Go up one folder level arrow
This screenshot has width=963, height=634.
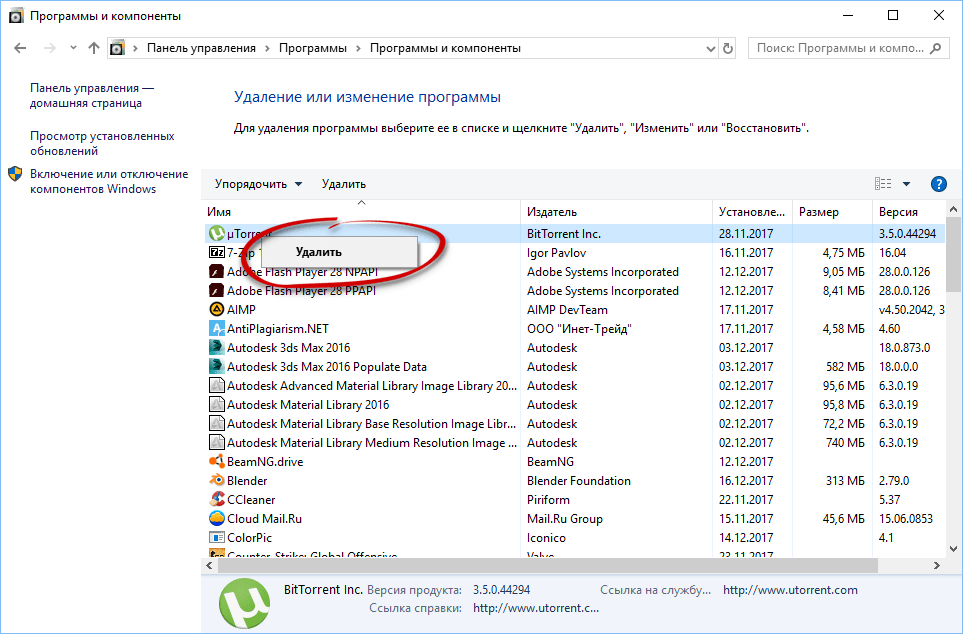coord(94,48)
